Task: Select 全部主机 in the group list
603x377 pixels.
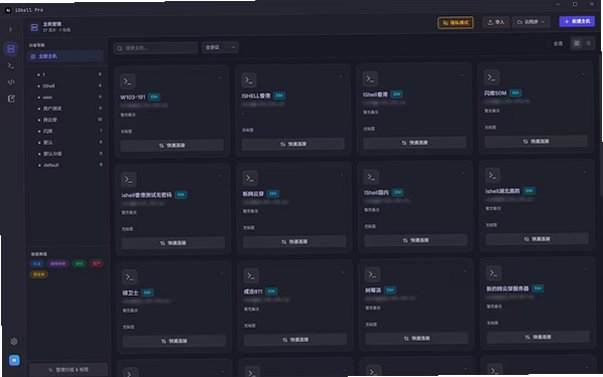Action: (65, 56)
